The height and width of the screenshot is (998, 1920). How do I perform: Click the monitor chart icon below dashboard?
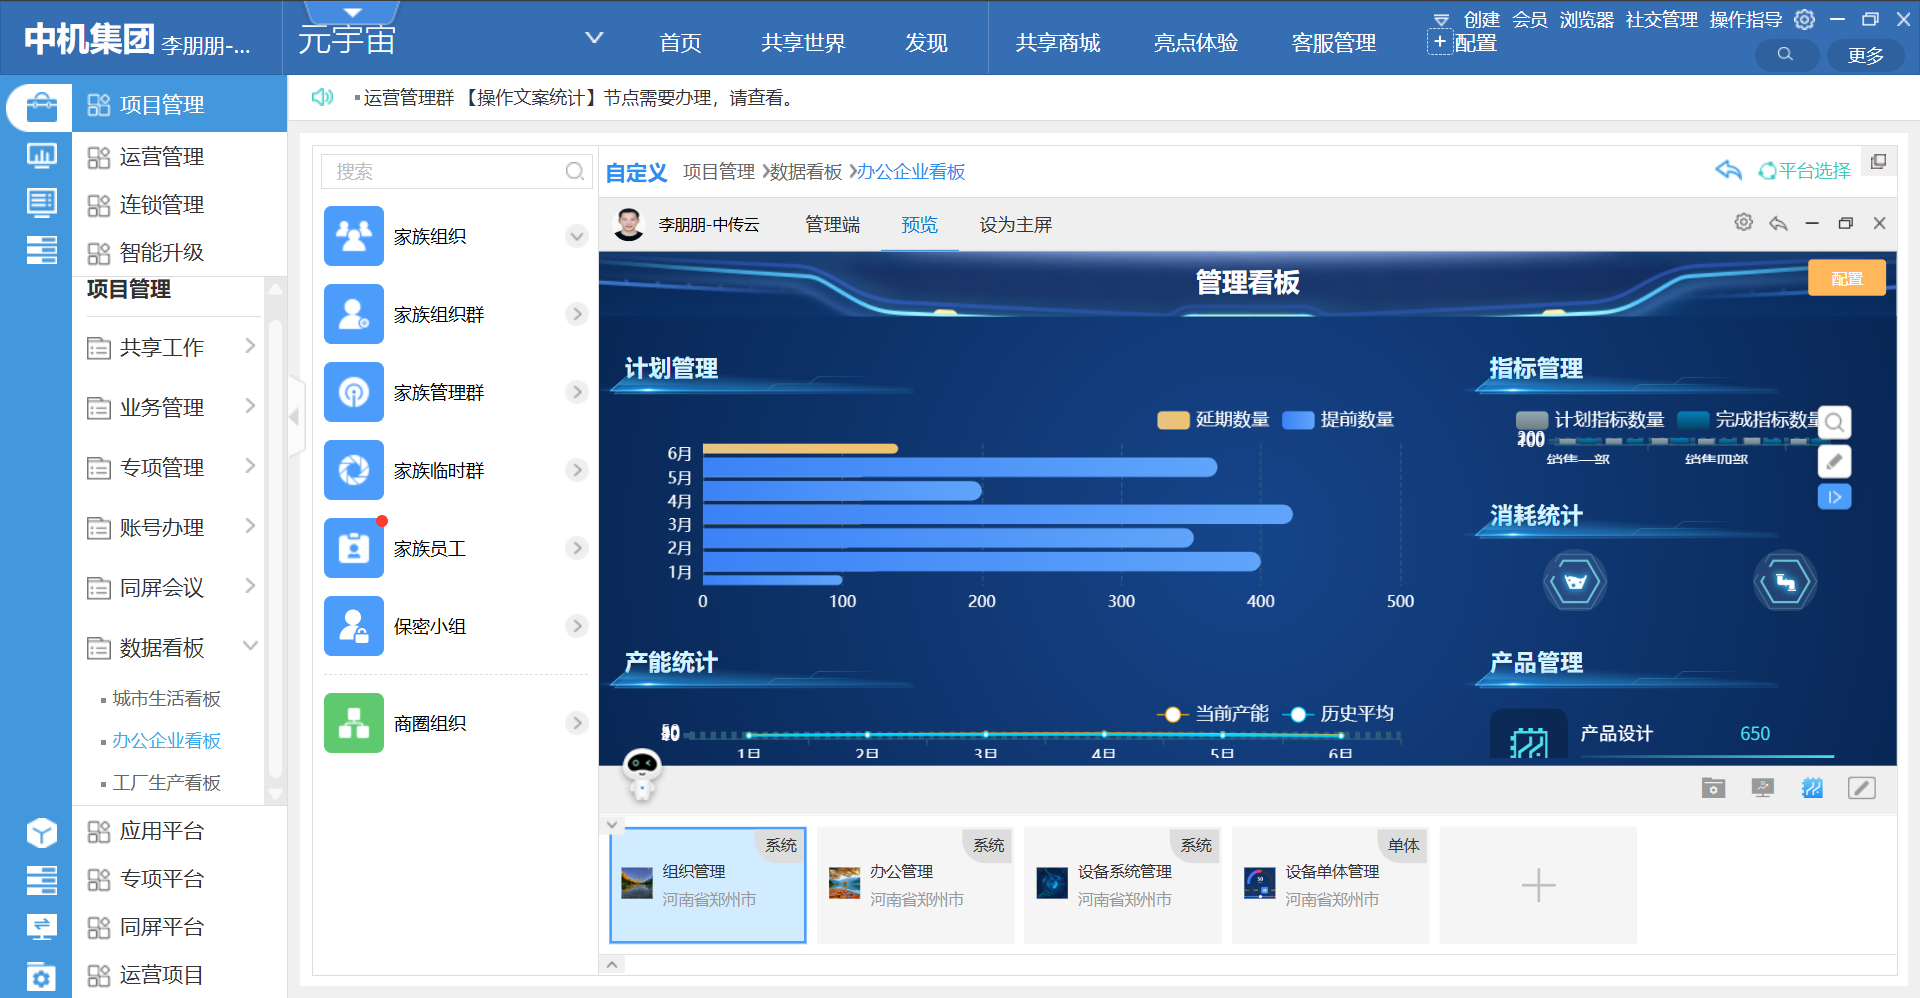1763,788
